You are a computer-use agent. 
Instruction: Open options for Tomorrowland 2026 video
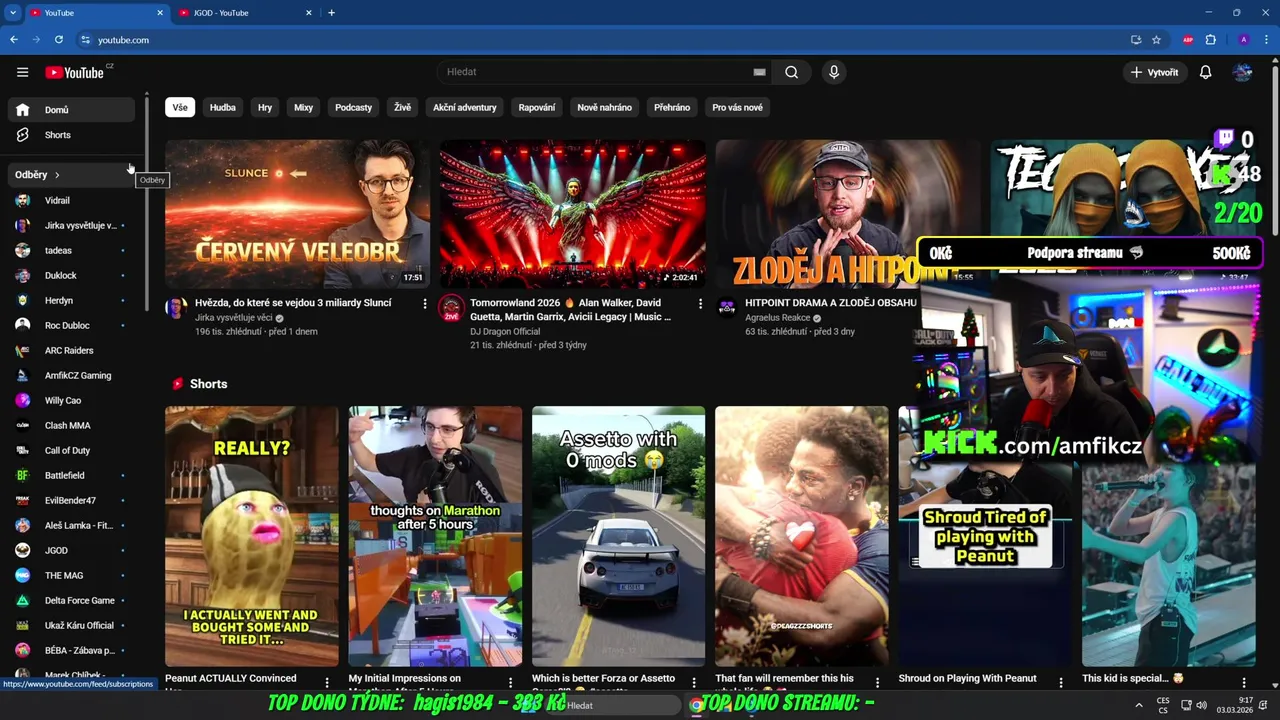click(x=700, y=303)
